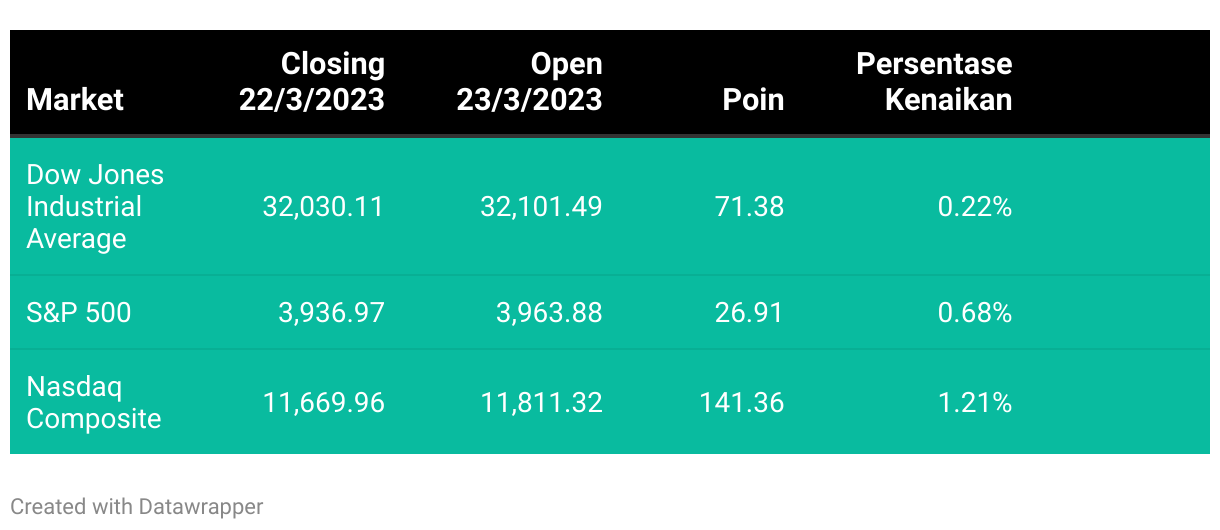This screenshot has width=1220, height=530.
Task: Click the Nasdaq closing value 11,669.96
Action: [323, 403]
